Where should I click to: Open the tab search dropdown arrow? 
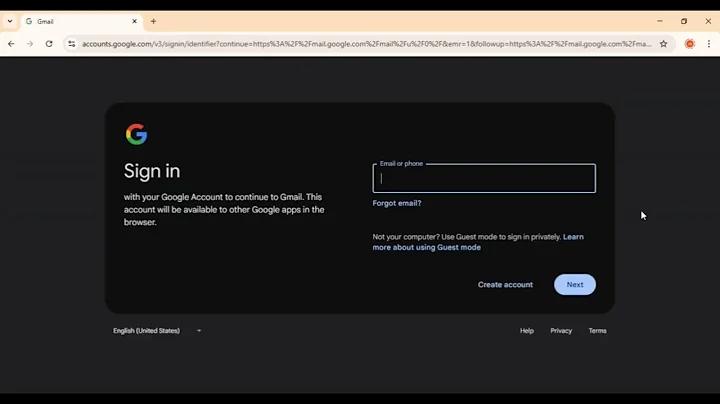point(10,21)
